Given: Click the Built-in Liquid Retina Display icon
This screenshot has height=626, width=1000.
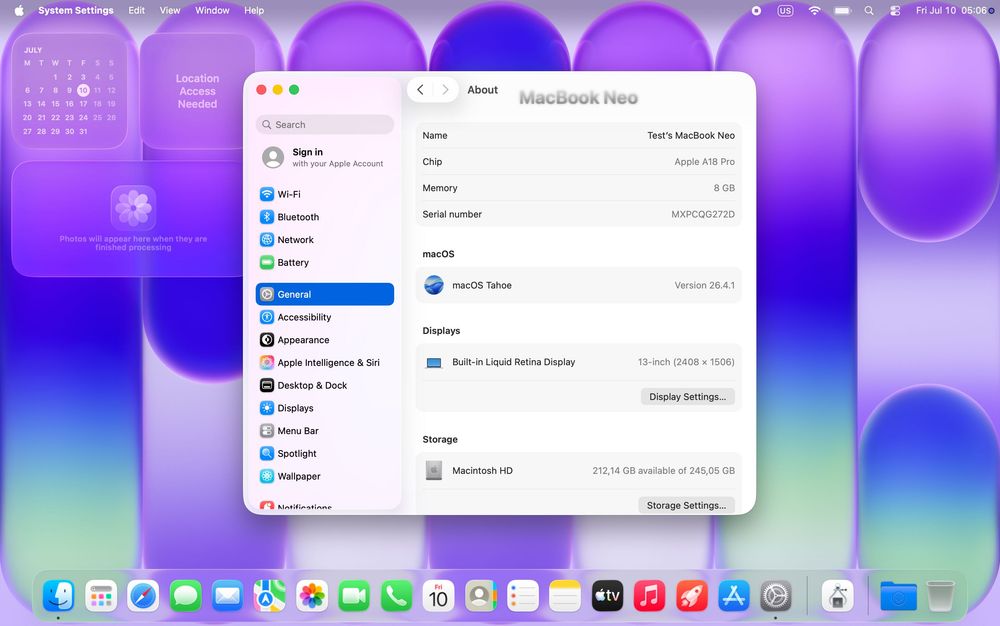Looking at the screenshot, I should [434, 363].
